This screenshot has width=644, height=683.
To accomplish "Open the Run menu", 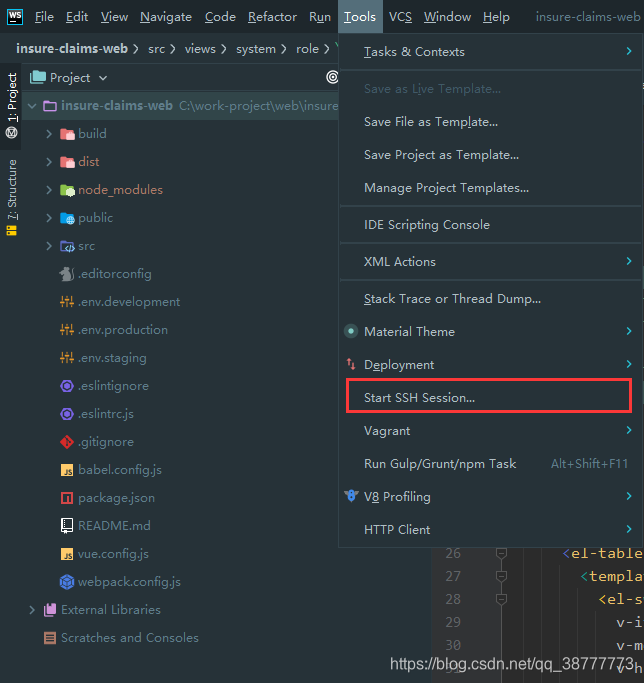I will pyautogui.click(x=319, y=17).
